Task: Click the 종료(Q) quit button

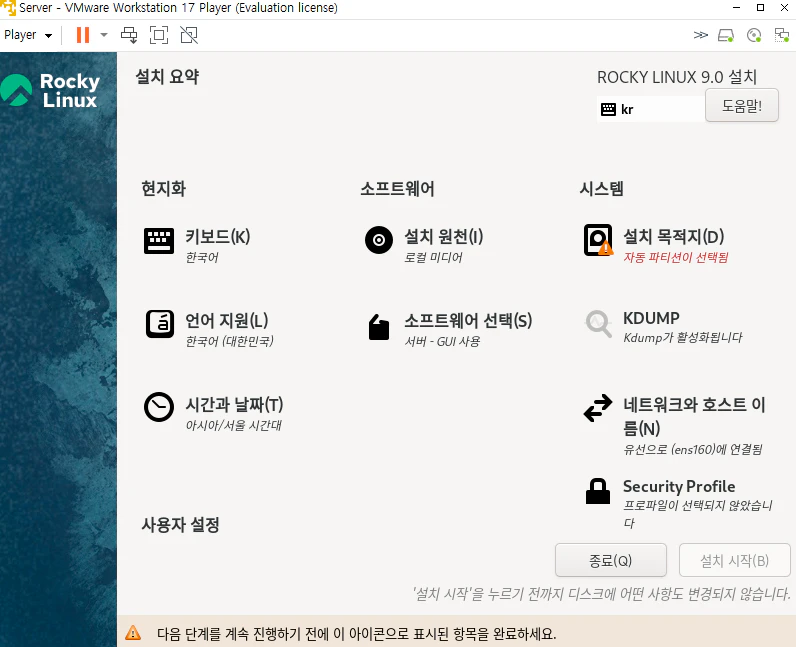Action: coord(611,560)
